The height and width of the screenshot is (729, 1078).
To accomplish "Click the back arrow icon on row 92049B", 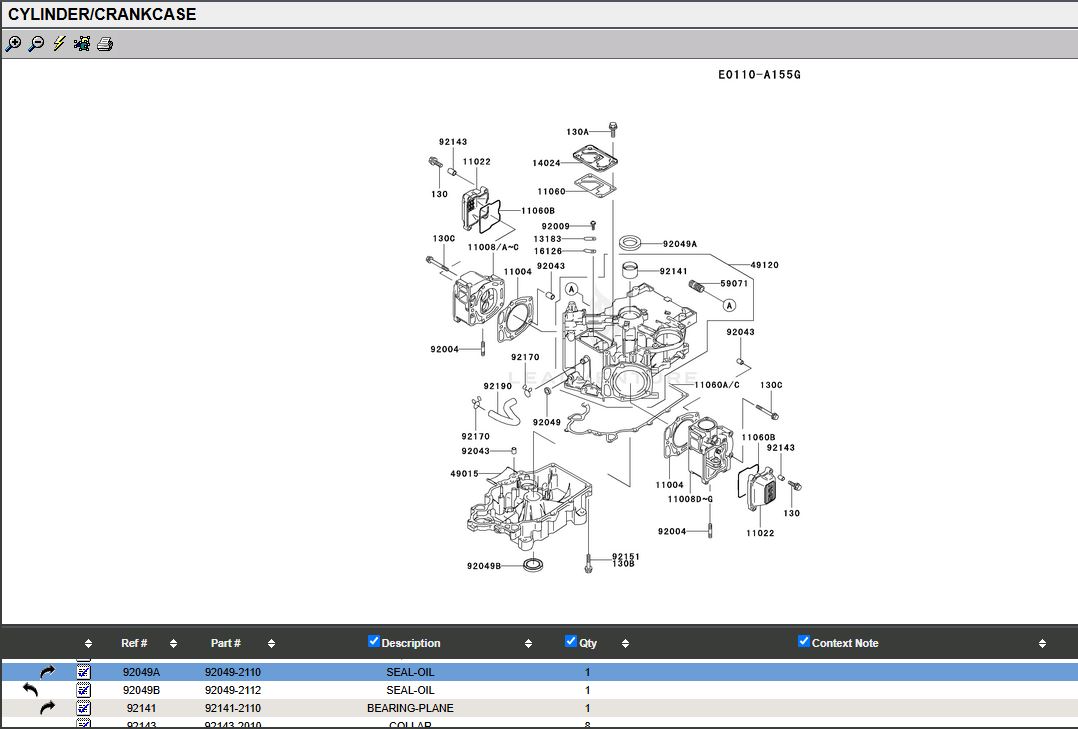I will 31,690.
